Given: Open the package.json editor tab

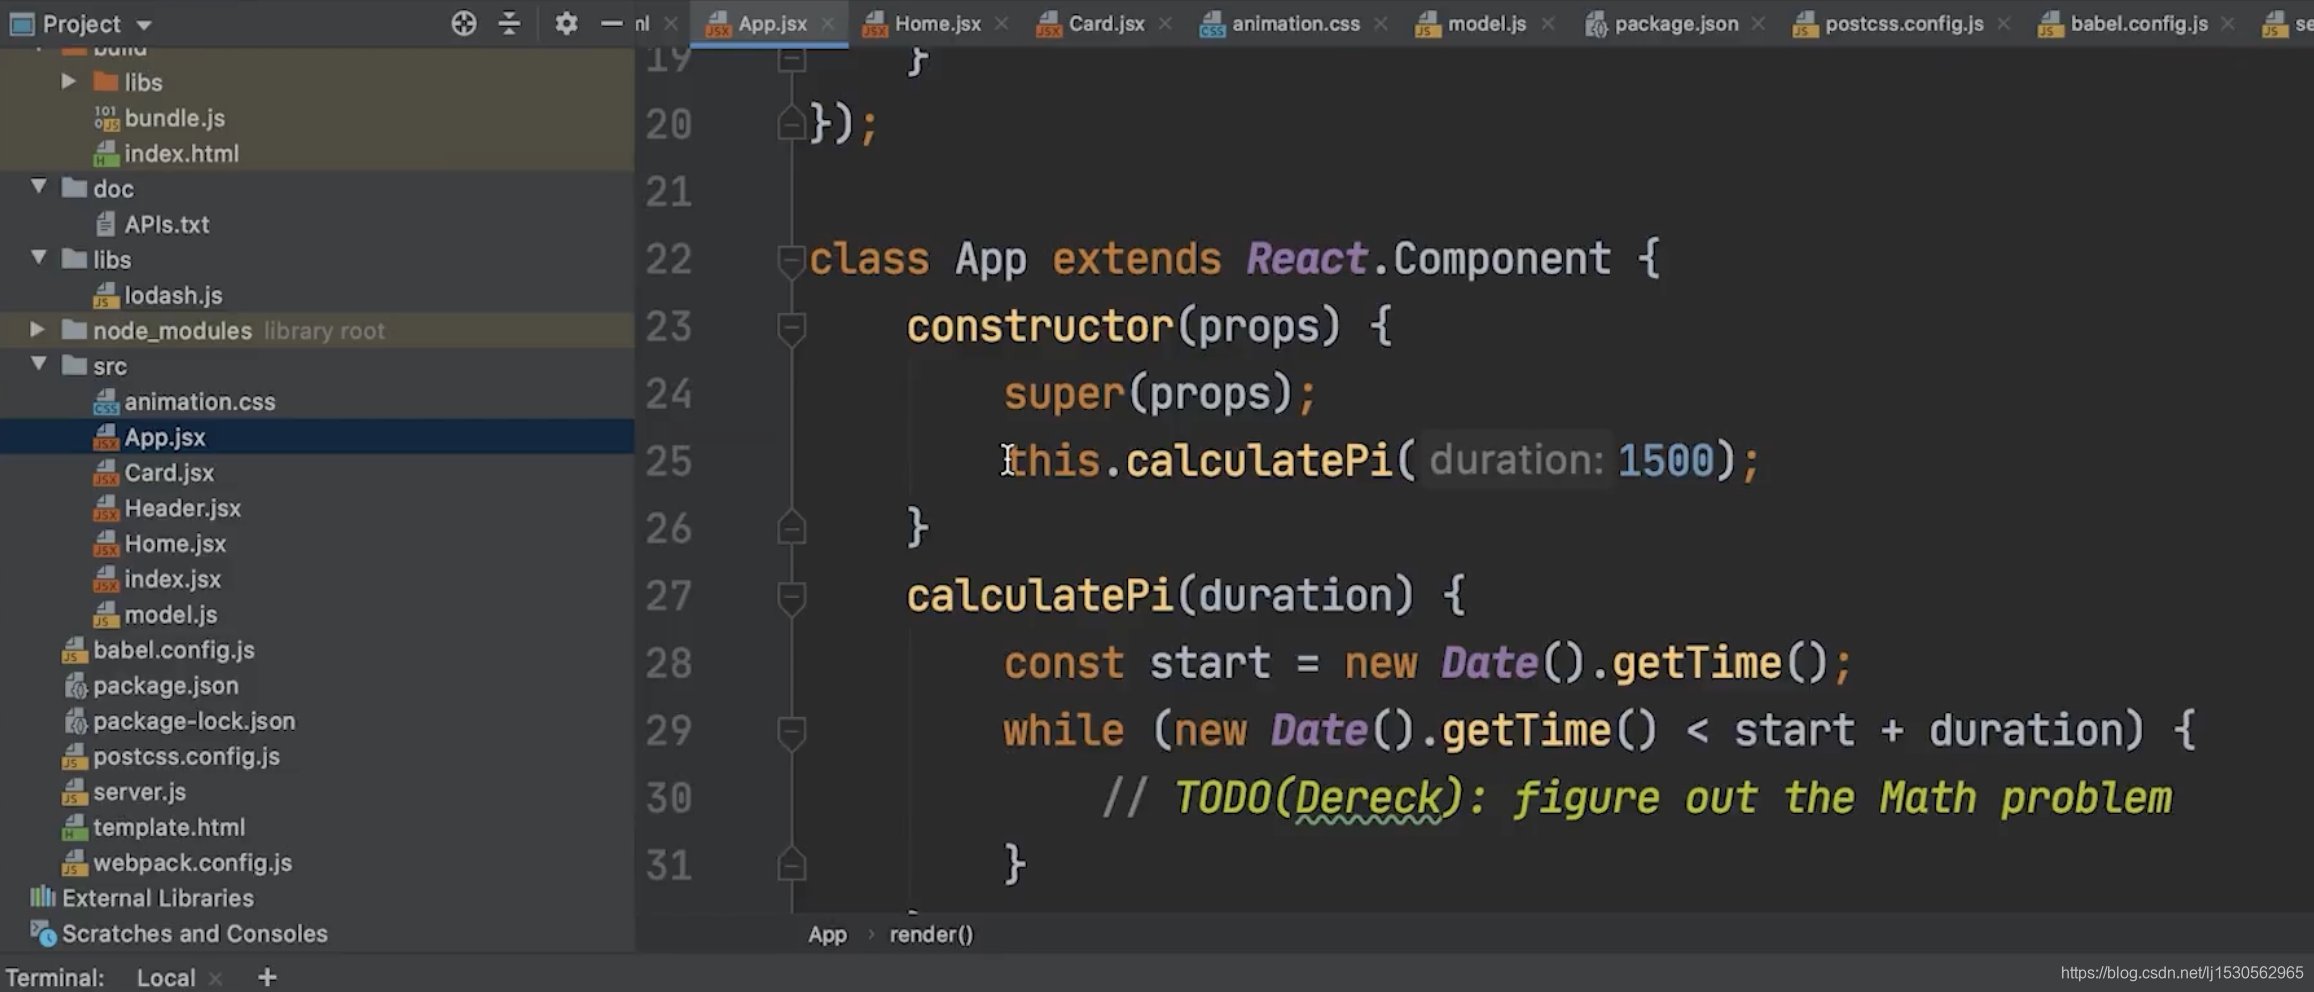Looking at the screenshot, I should (1676, 23).
